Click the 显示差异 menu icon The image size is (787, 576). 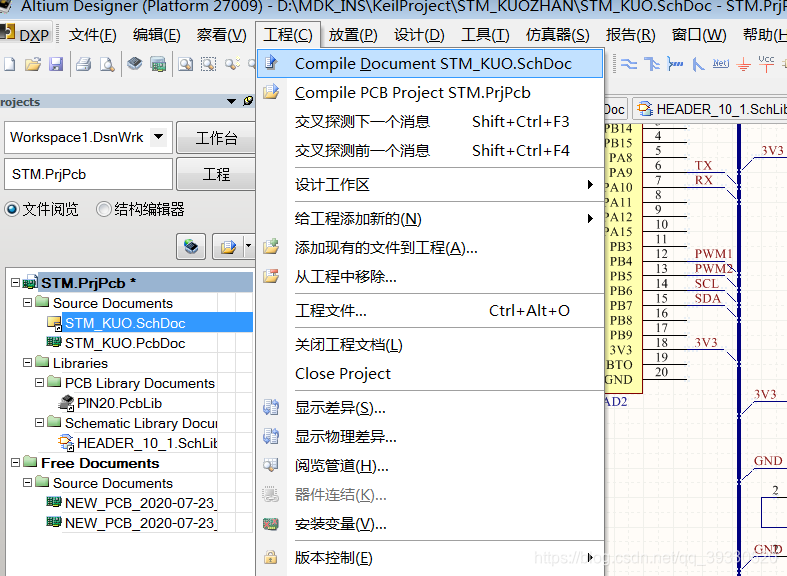(x=271, y=407)
